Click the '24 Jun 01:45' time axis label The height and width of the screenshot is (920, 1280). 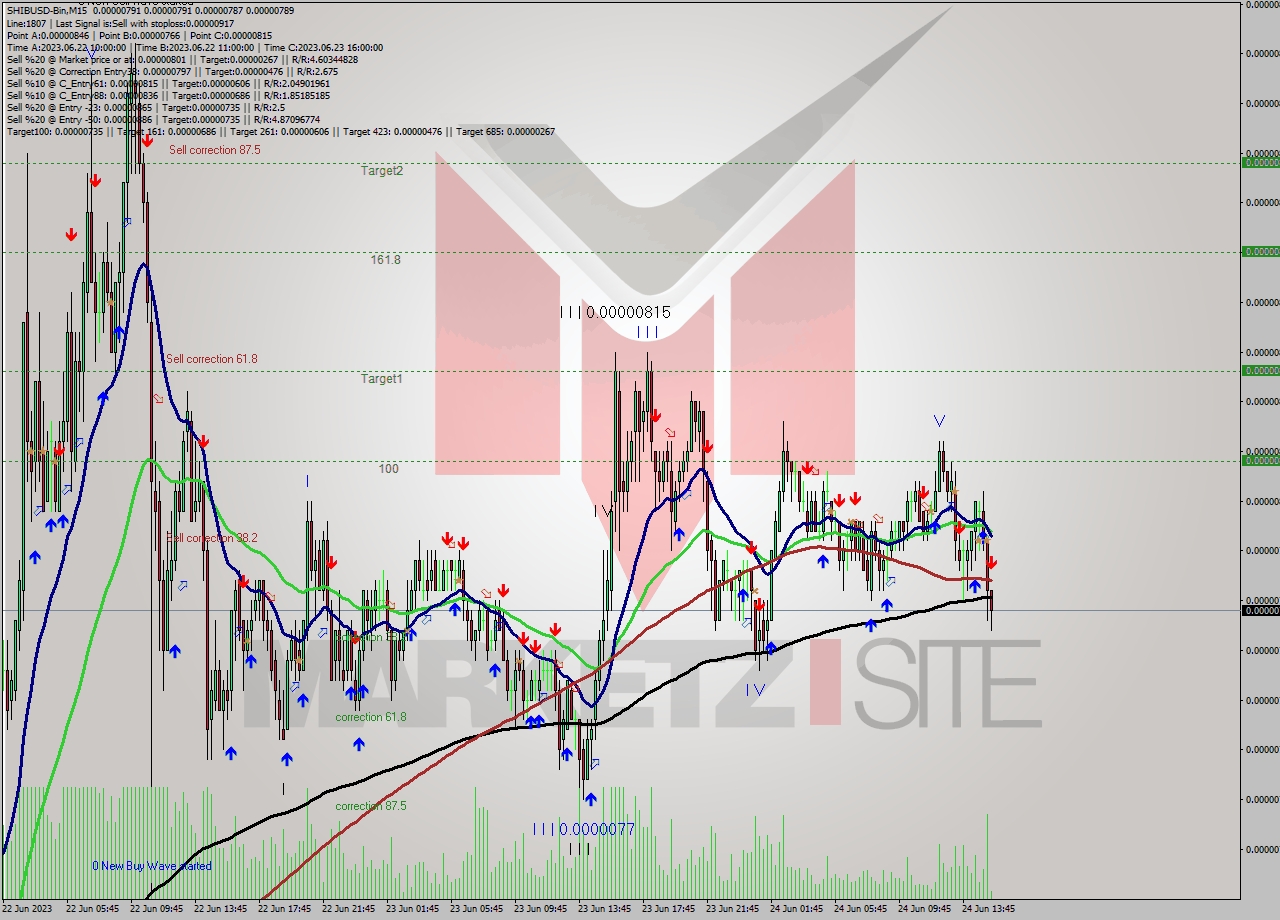click(796, 909)
